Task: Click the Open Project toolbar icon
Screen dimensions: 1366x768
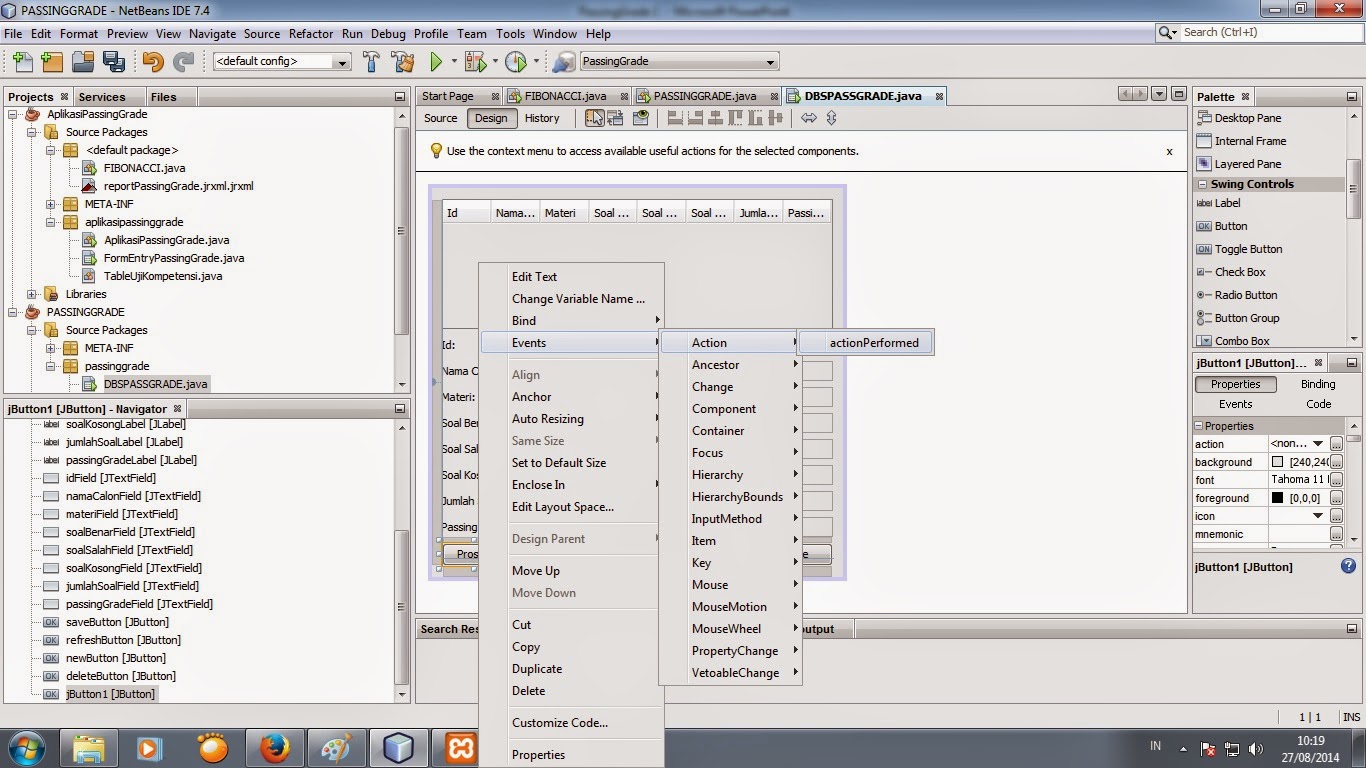Action: click(x=84, y=61)
